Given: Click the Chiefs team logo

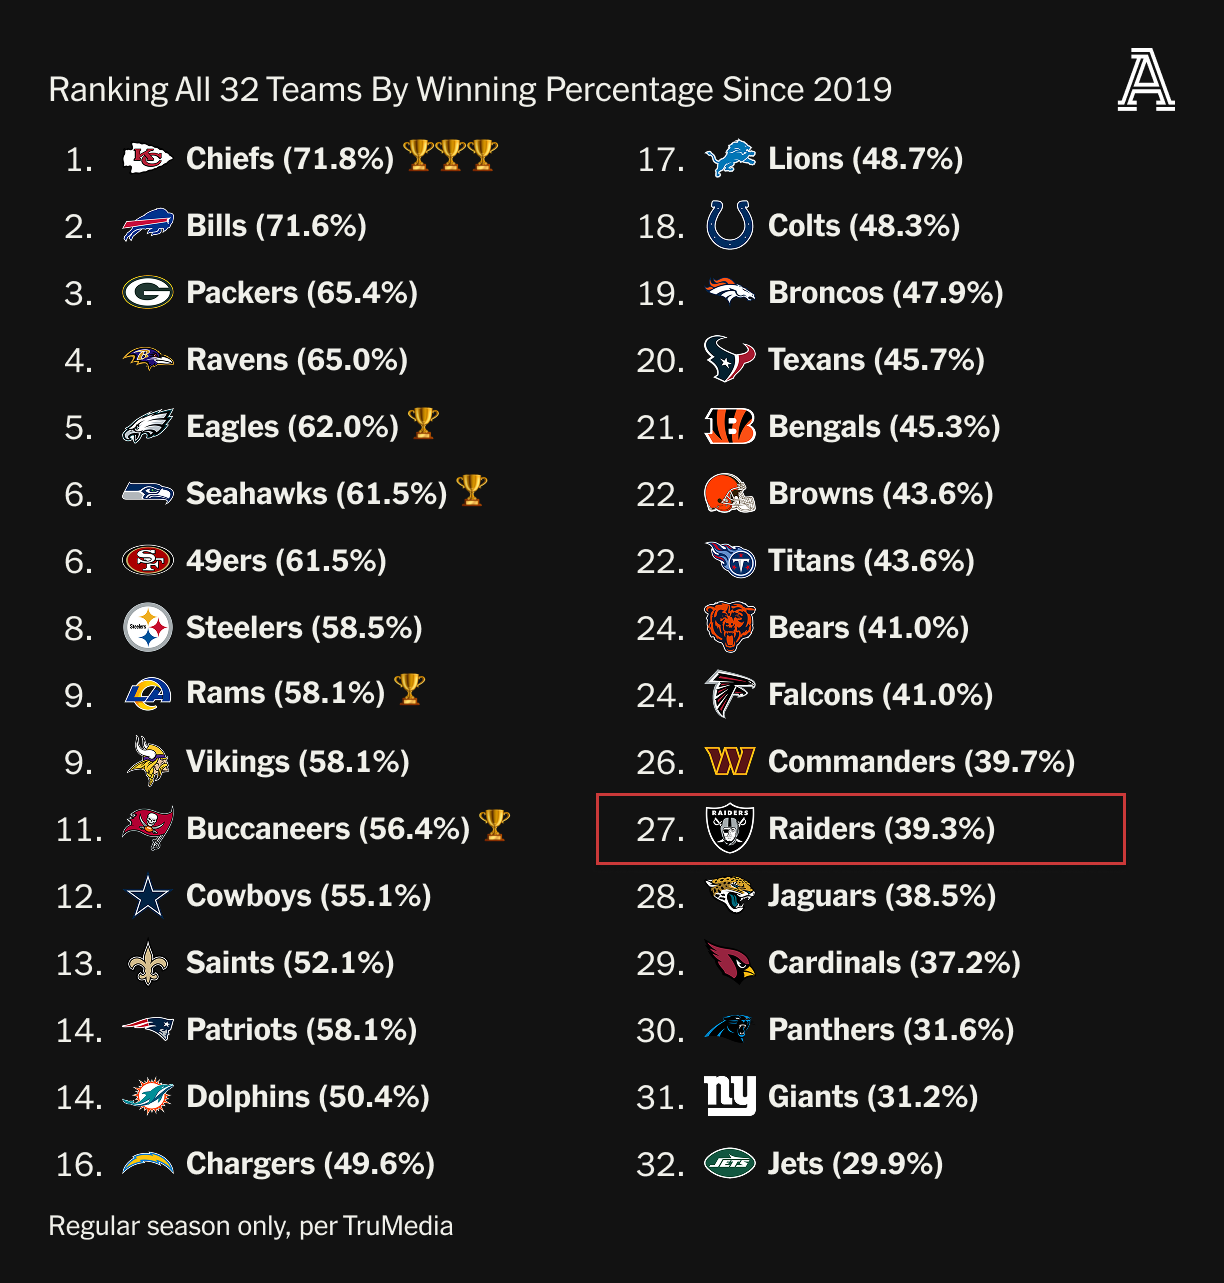Looking at the screenshot, I should (147, 158).
